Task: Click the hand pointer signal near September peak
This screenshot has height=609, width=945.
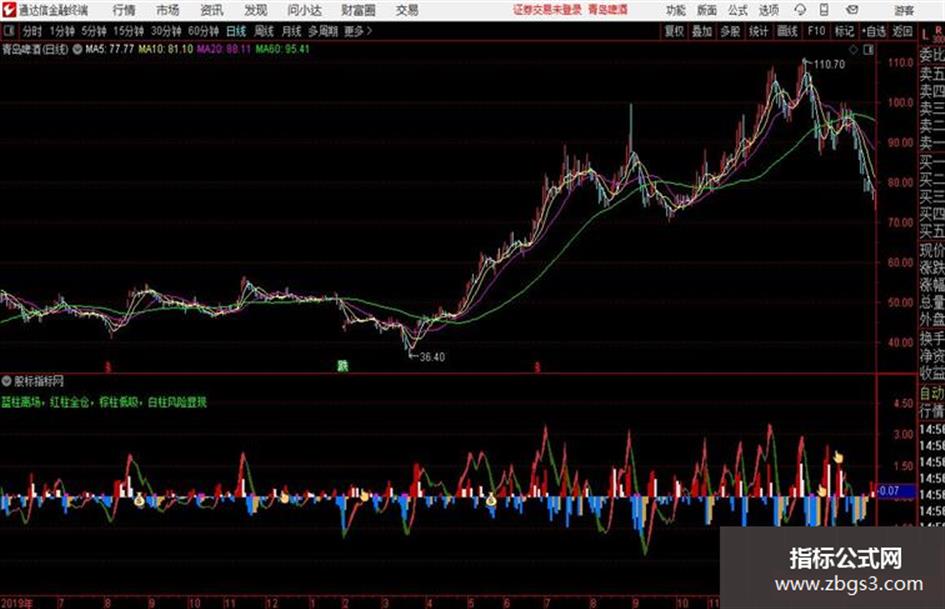Action: pyautogui.click(x=838, y=457)
